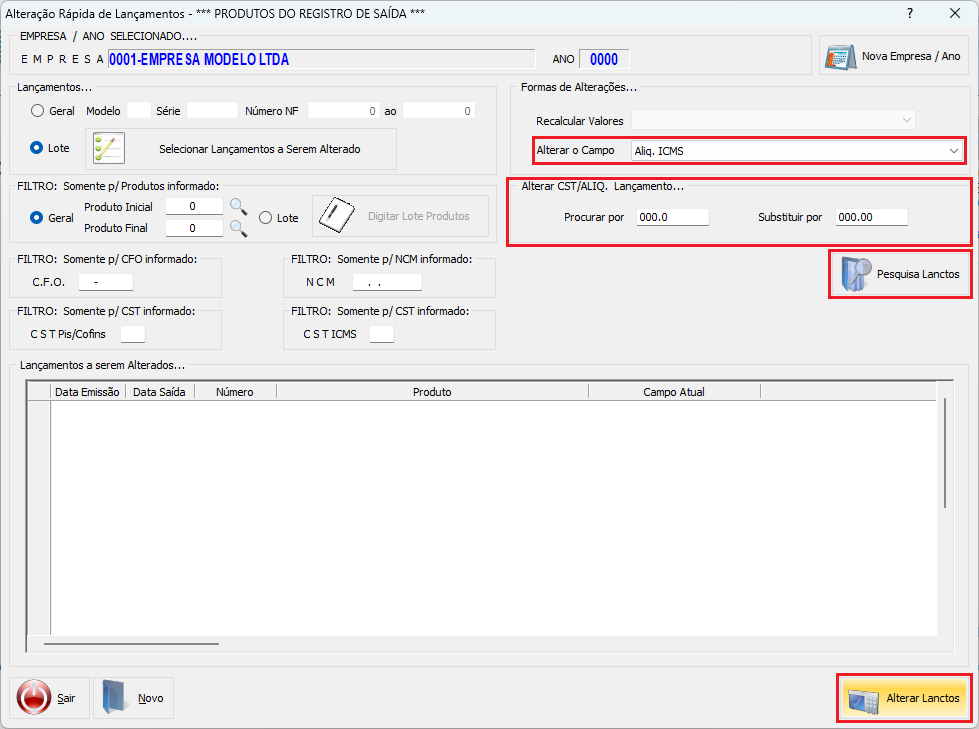Open the Recalcular Valores dropdown
This screenshot has height=729, width=979.
point(773,120)
